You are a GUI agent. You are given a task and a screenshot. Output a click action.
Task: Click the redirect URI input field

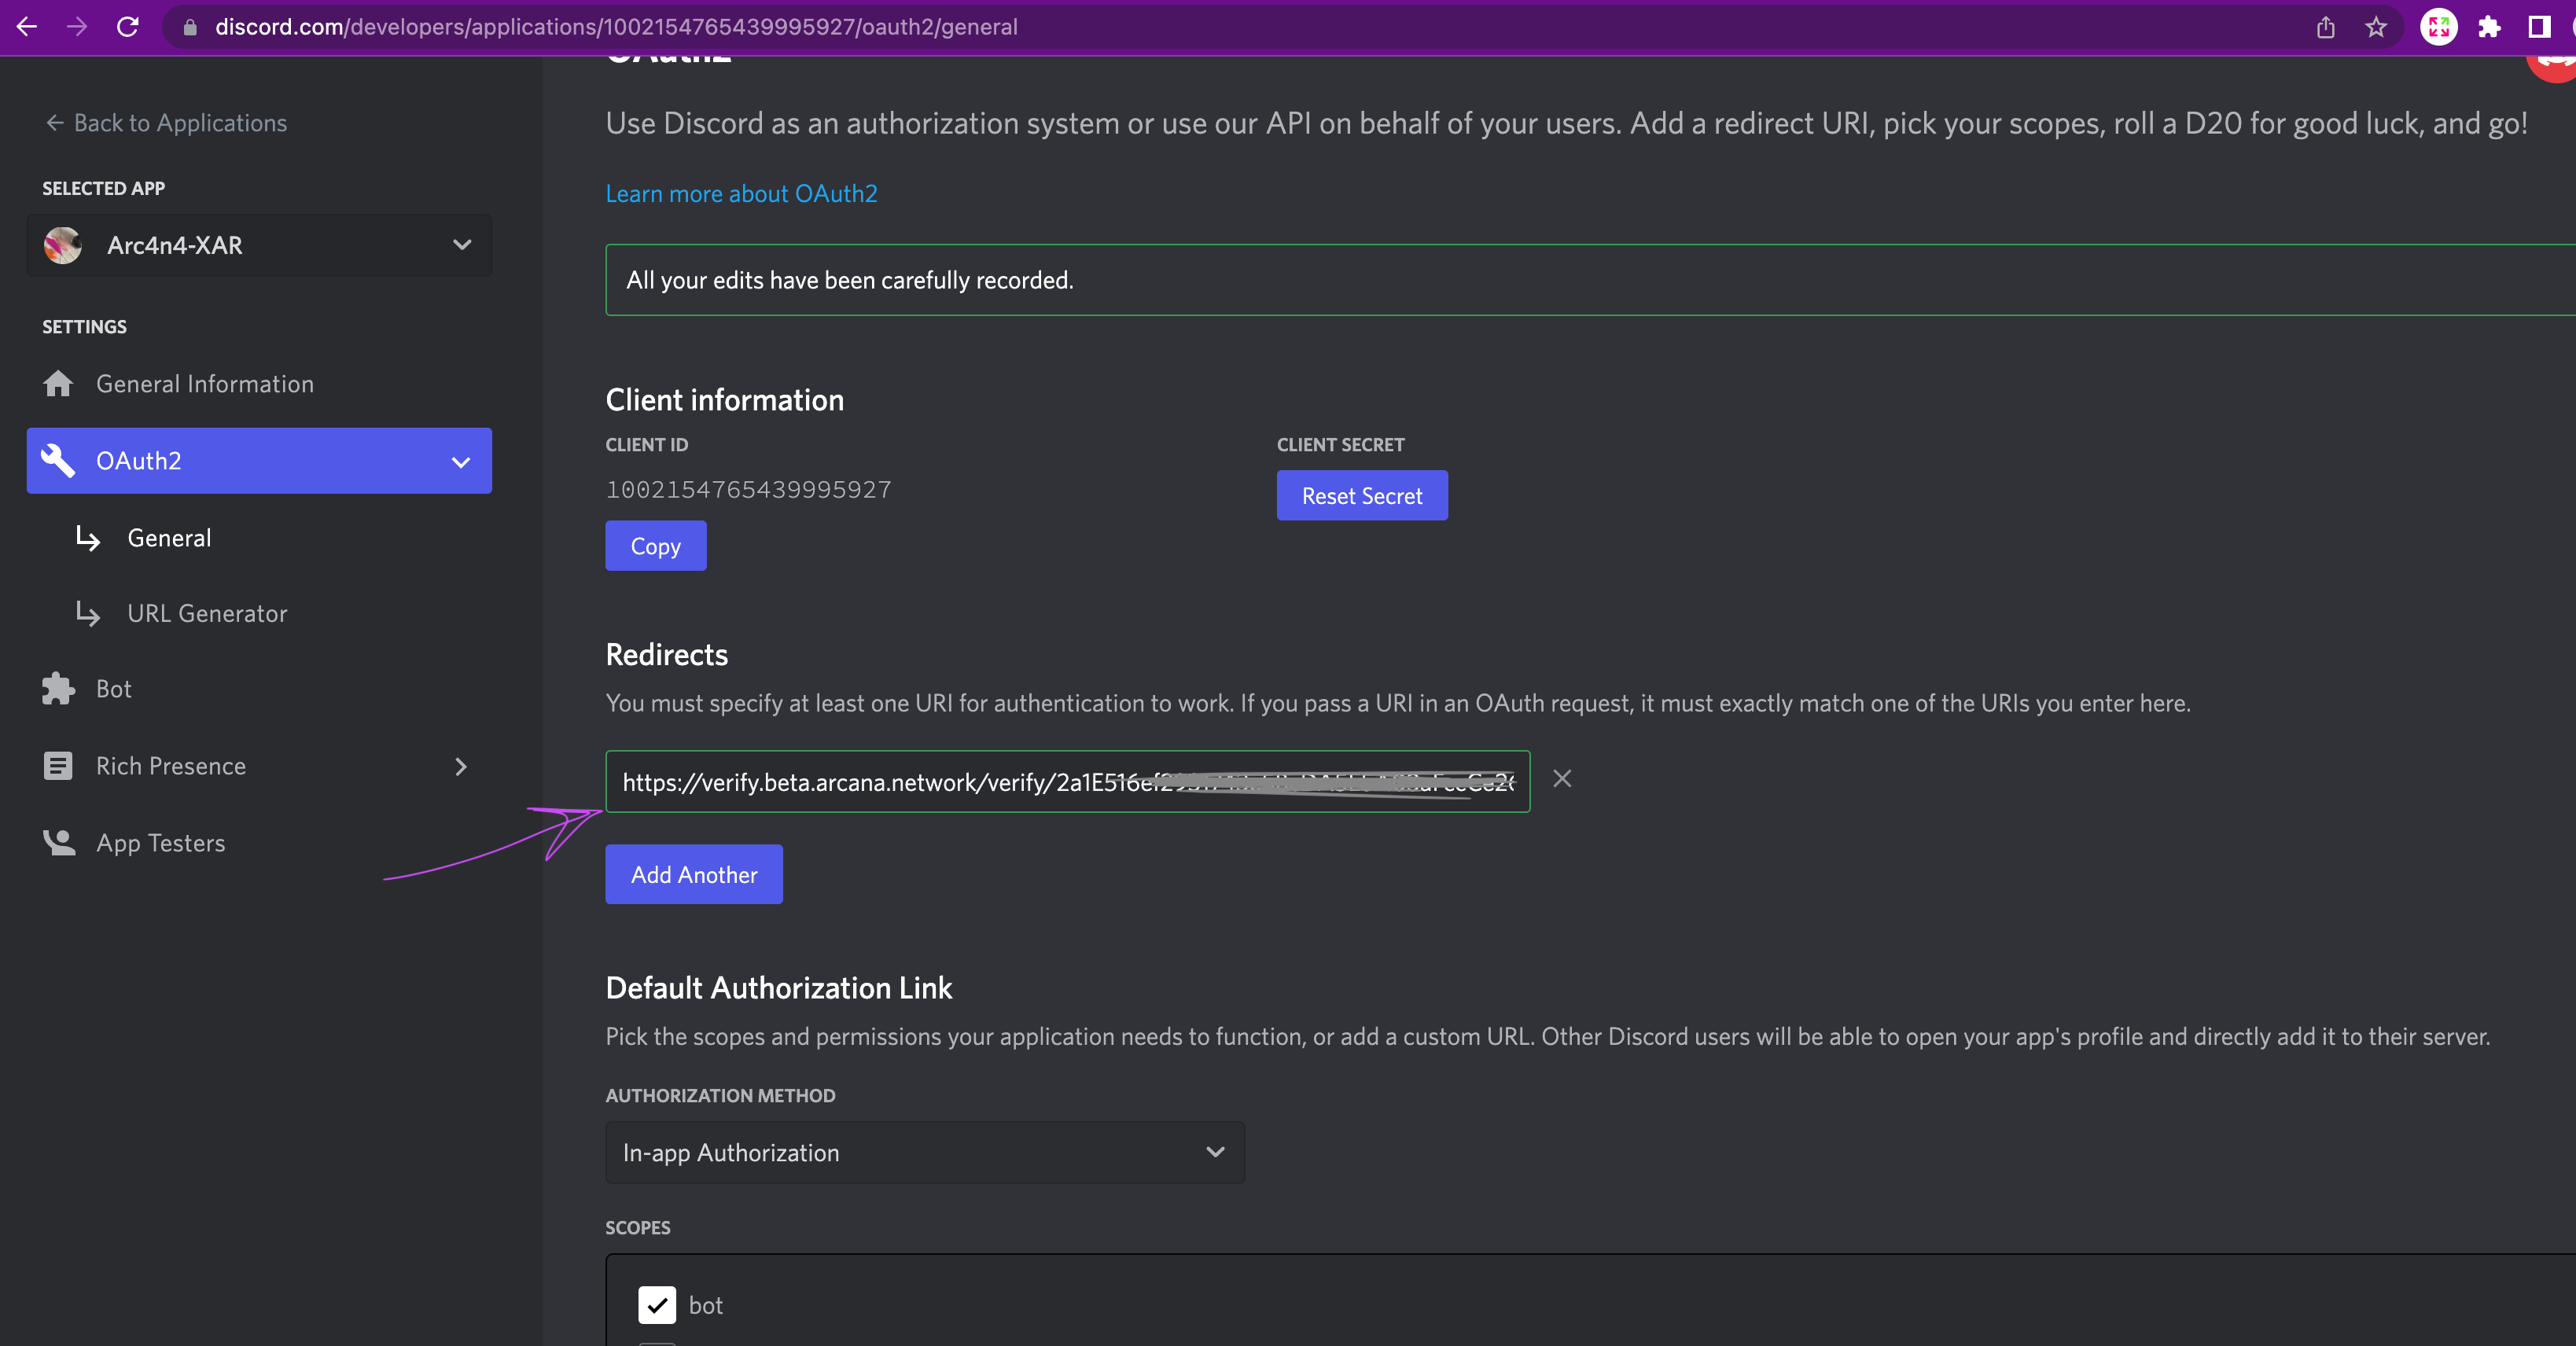tap(1068, 781)
